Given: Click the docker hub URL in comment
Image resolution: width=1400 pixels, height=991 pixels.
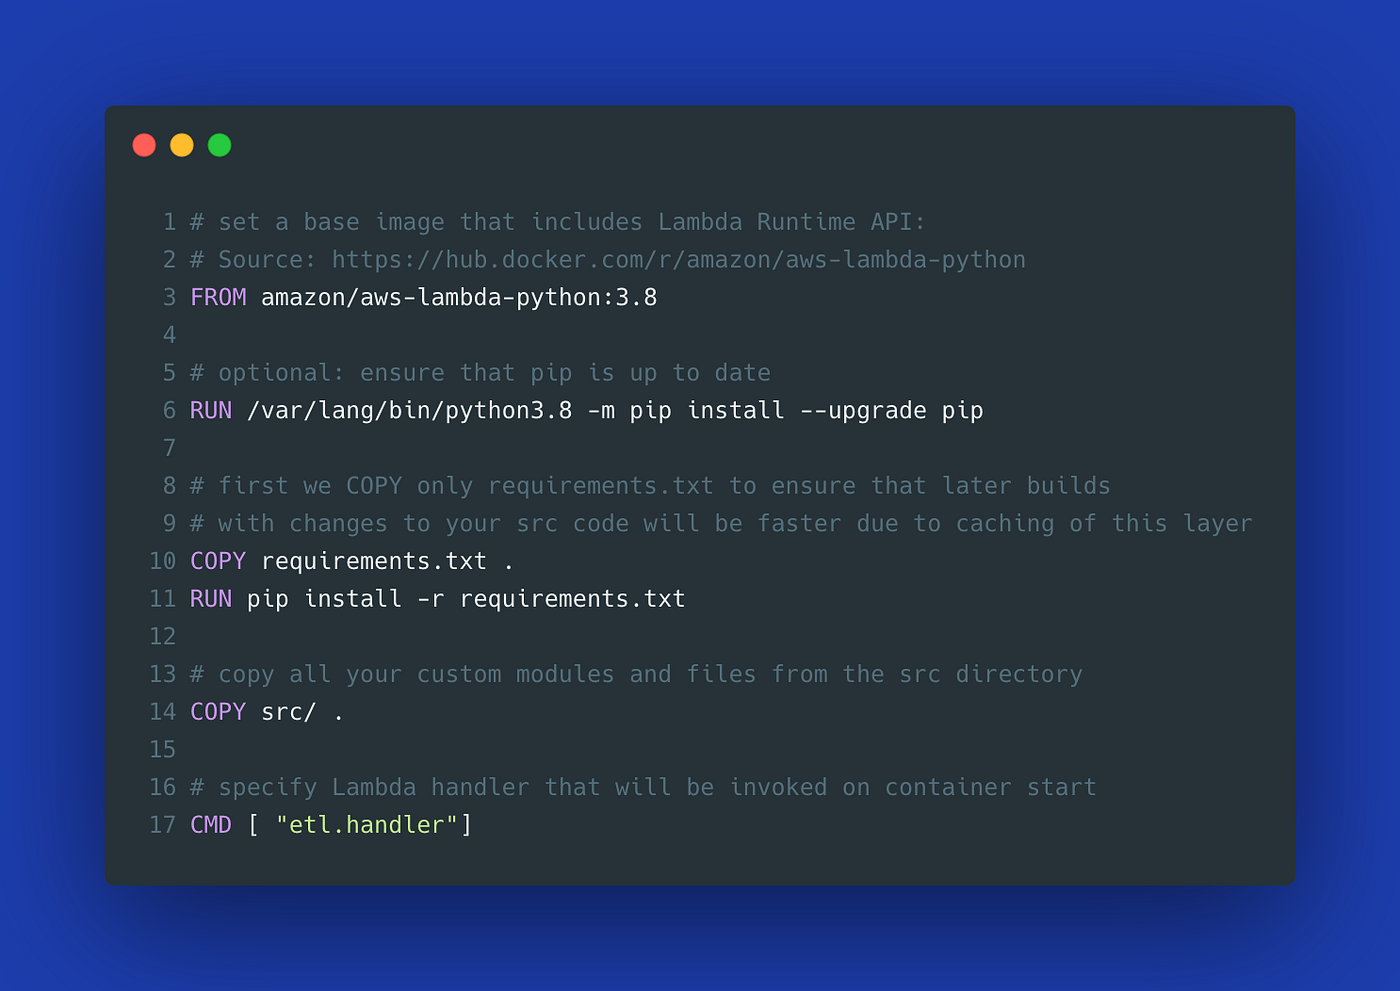Looking at the screenshot, I should [679, 260].
